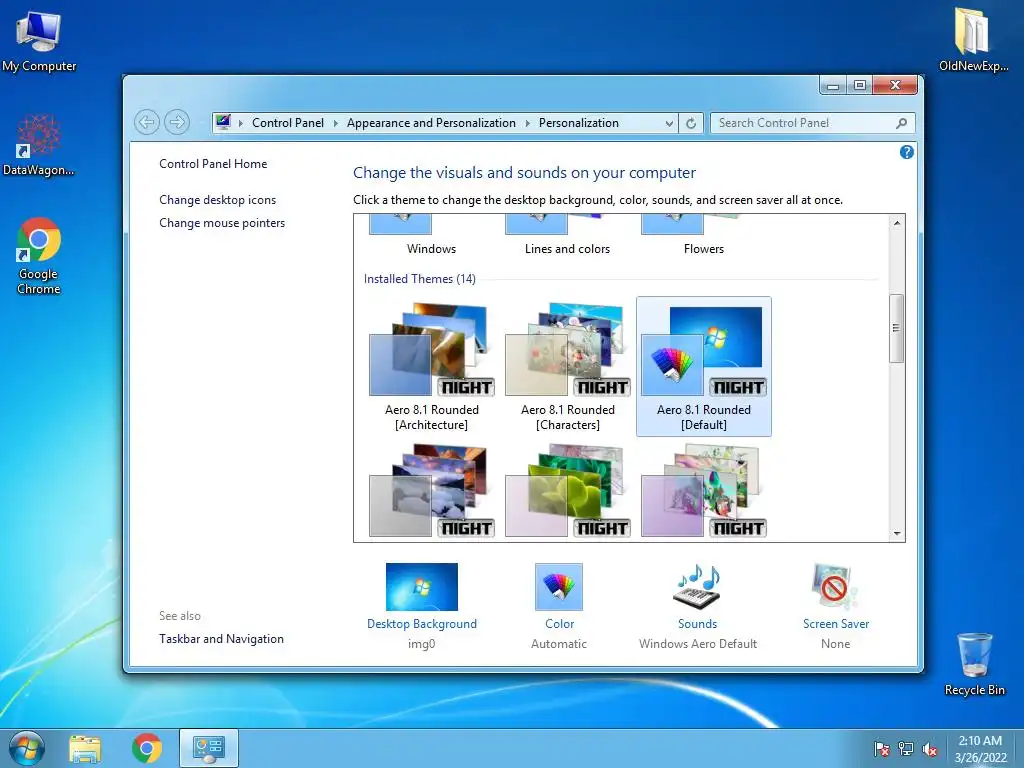Open the OldNewExp folder on desktop
This screenshot has height=768, width=1024.
973,39
